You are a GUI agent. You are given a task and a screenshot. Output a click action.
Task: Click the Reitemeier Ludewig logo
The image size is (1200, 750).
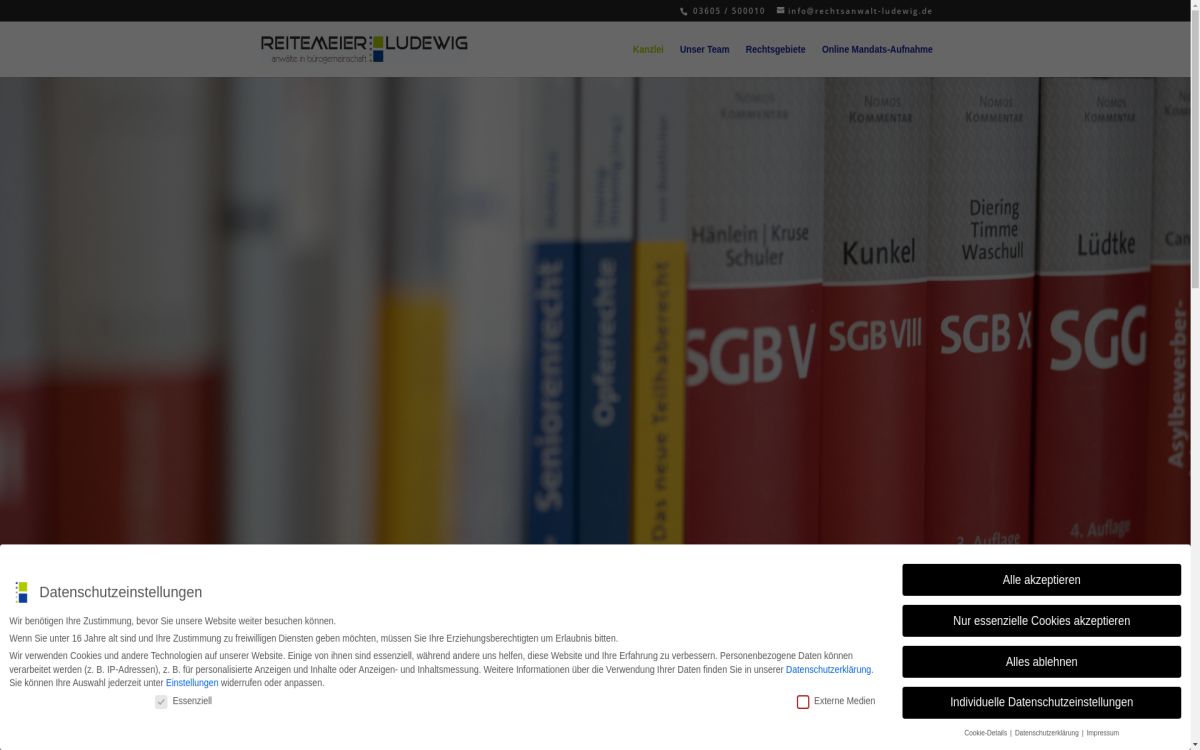[x=364, y=48]
